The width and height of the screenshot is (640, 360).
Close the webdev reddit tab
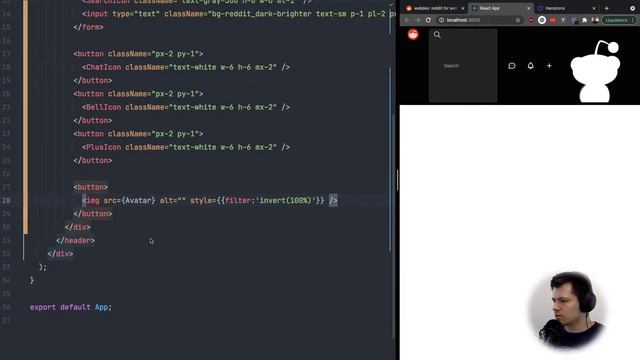463,8
